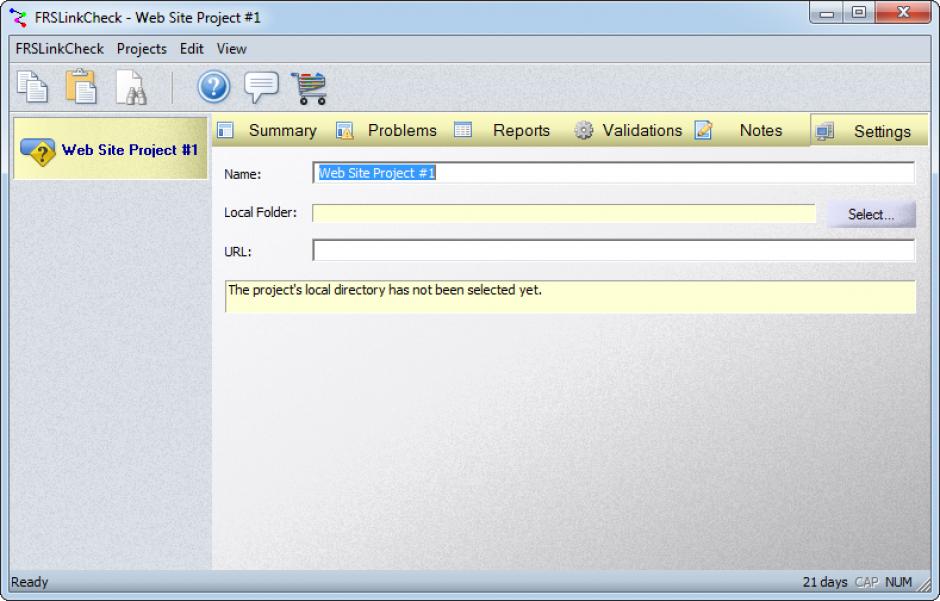This screenshot has width=940, height=601.
Task: Switch to the Summary tab
Action: 270,130
